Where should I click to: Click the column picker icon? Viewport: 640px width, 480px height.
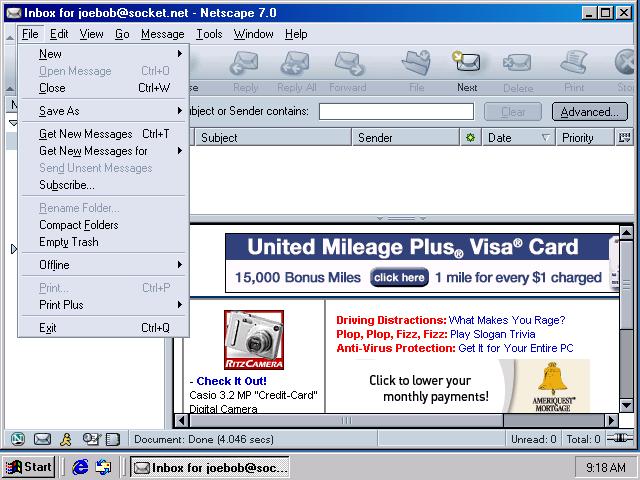pos(624,138)
